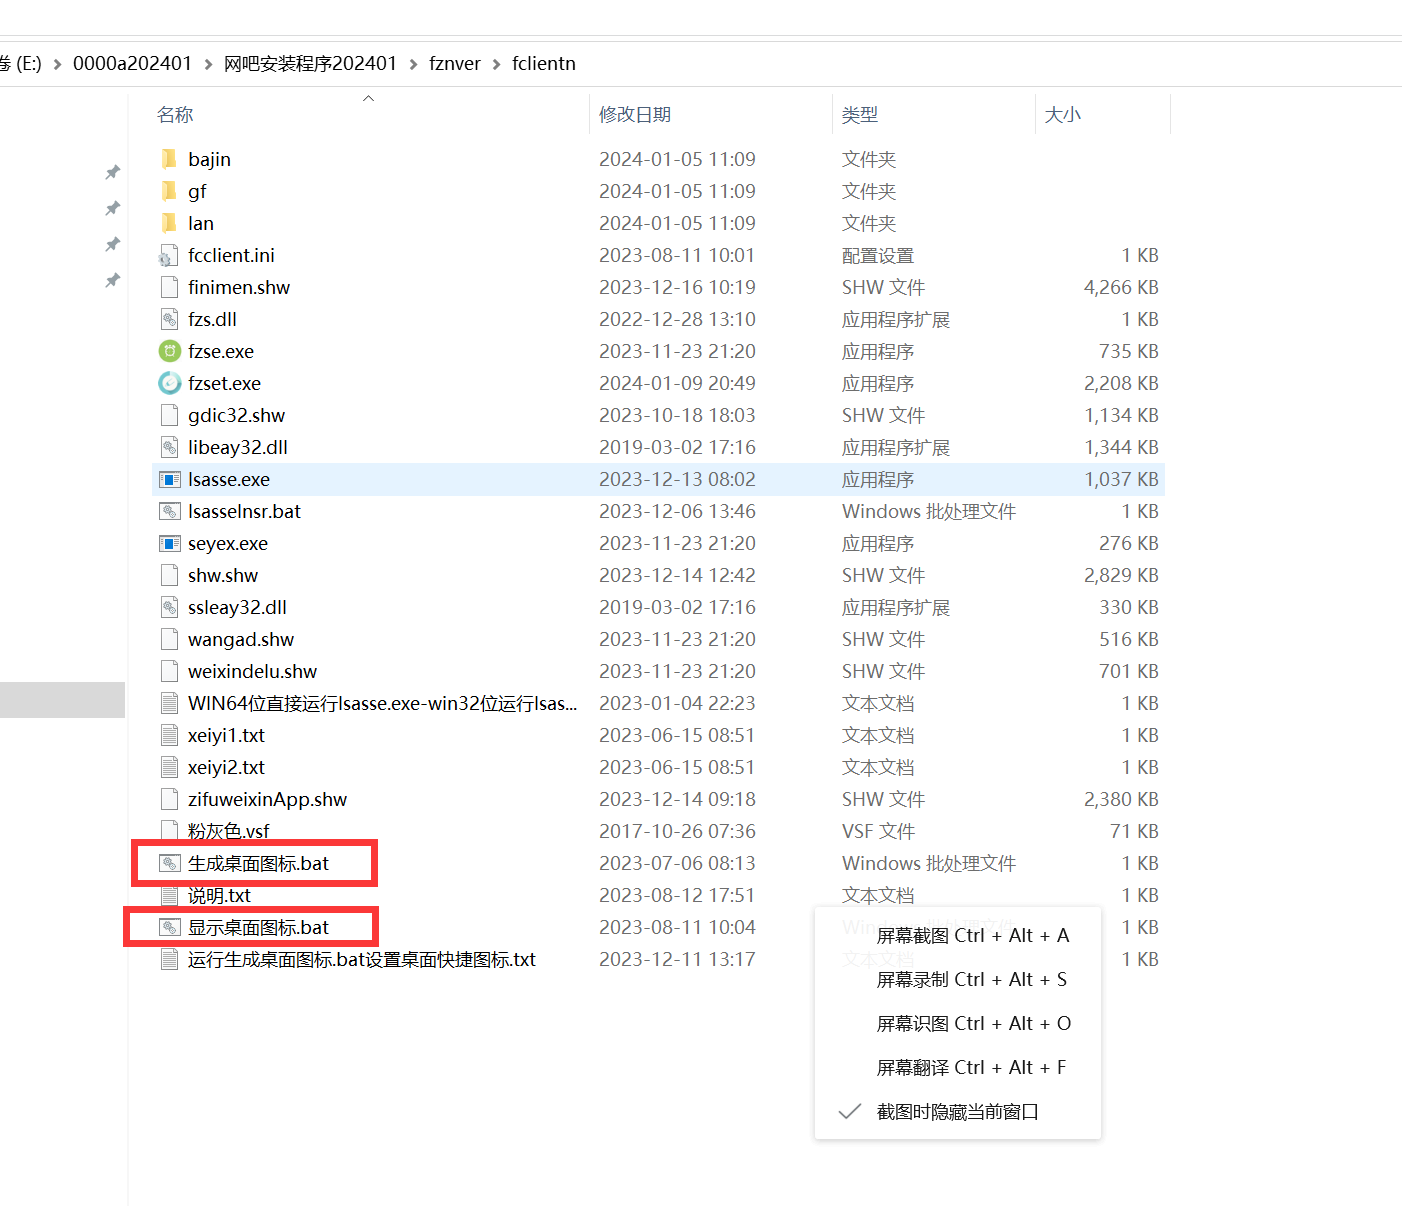
Task: Sort files by 大小 column header
Action: [x=1062, y=115]
